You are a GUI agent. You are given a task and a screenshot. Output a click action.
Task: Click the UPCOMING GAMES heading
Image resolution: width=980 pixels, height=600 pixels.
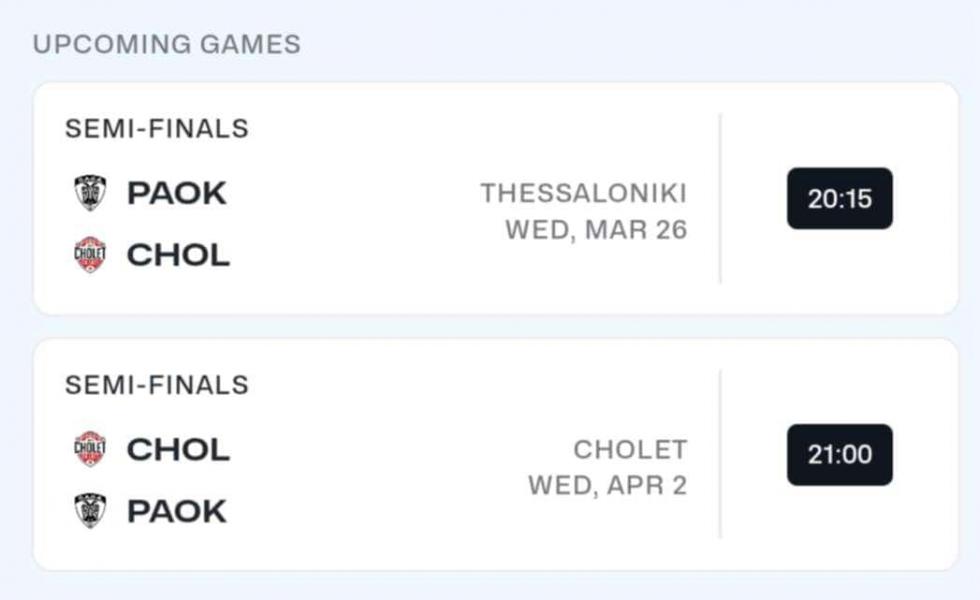167,44
